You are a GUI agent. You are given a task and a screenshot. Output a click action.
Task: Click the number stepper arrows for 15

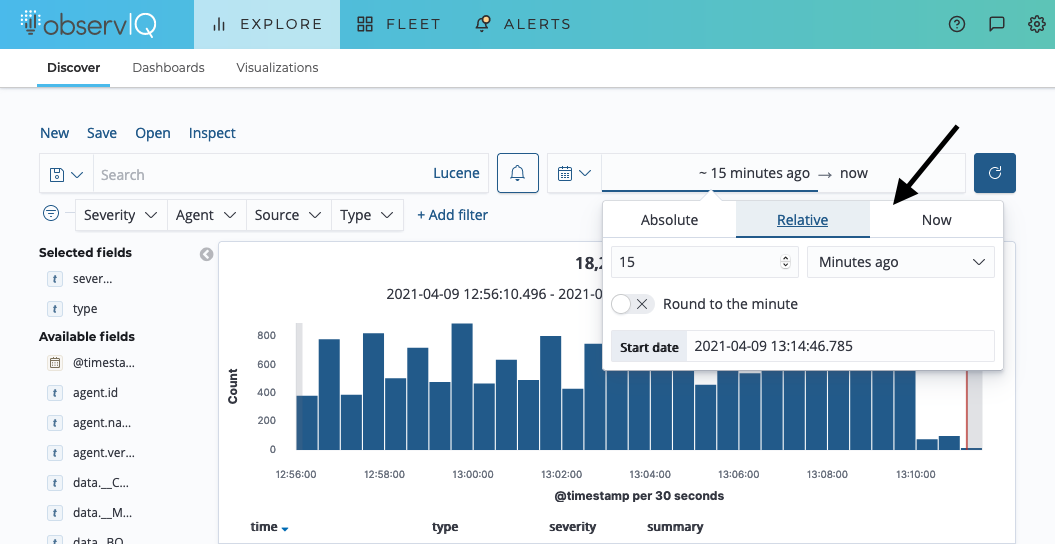pyautogui.click(x=785, y=262)
